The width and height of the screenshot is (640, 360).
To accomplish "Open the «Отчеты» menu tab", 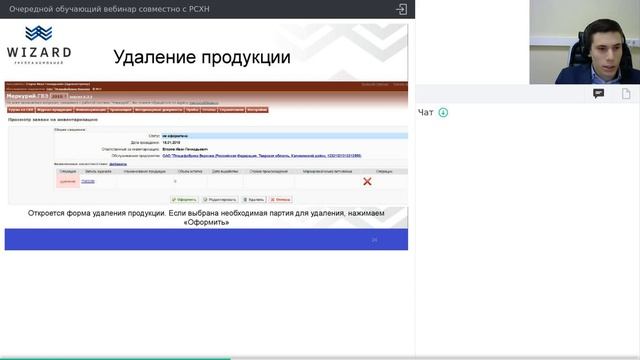I will (x=209, y=110).
